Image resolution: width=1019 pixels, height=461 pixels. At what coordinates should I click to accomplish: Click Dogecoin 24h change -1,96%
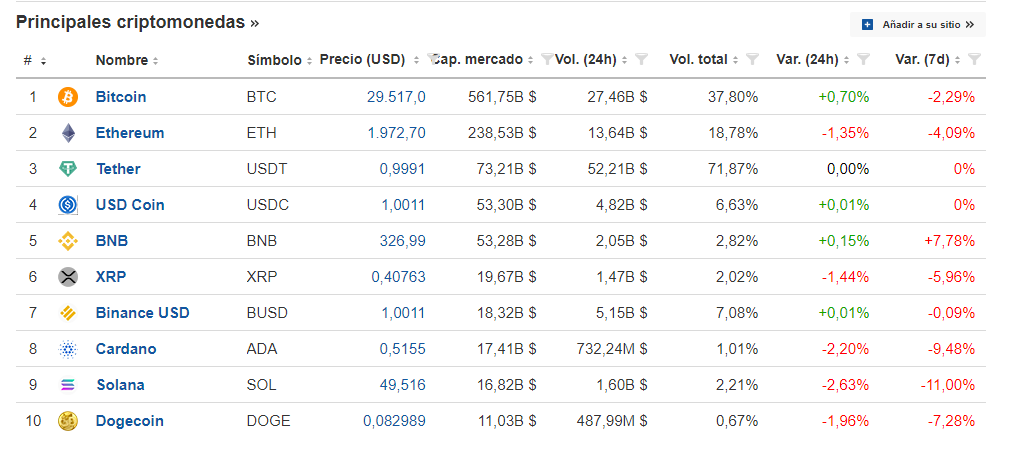click(845, 421)
